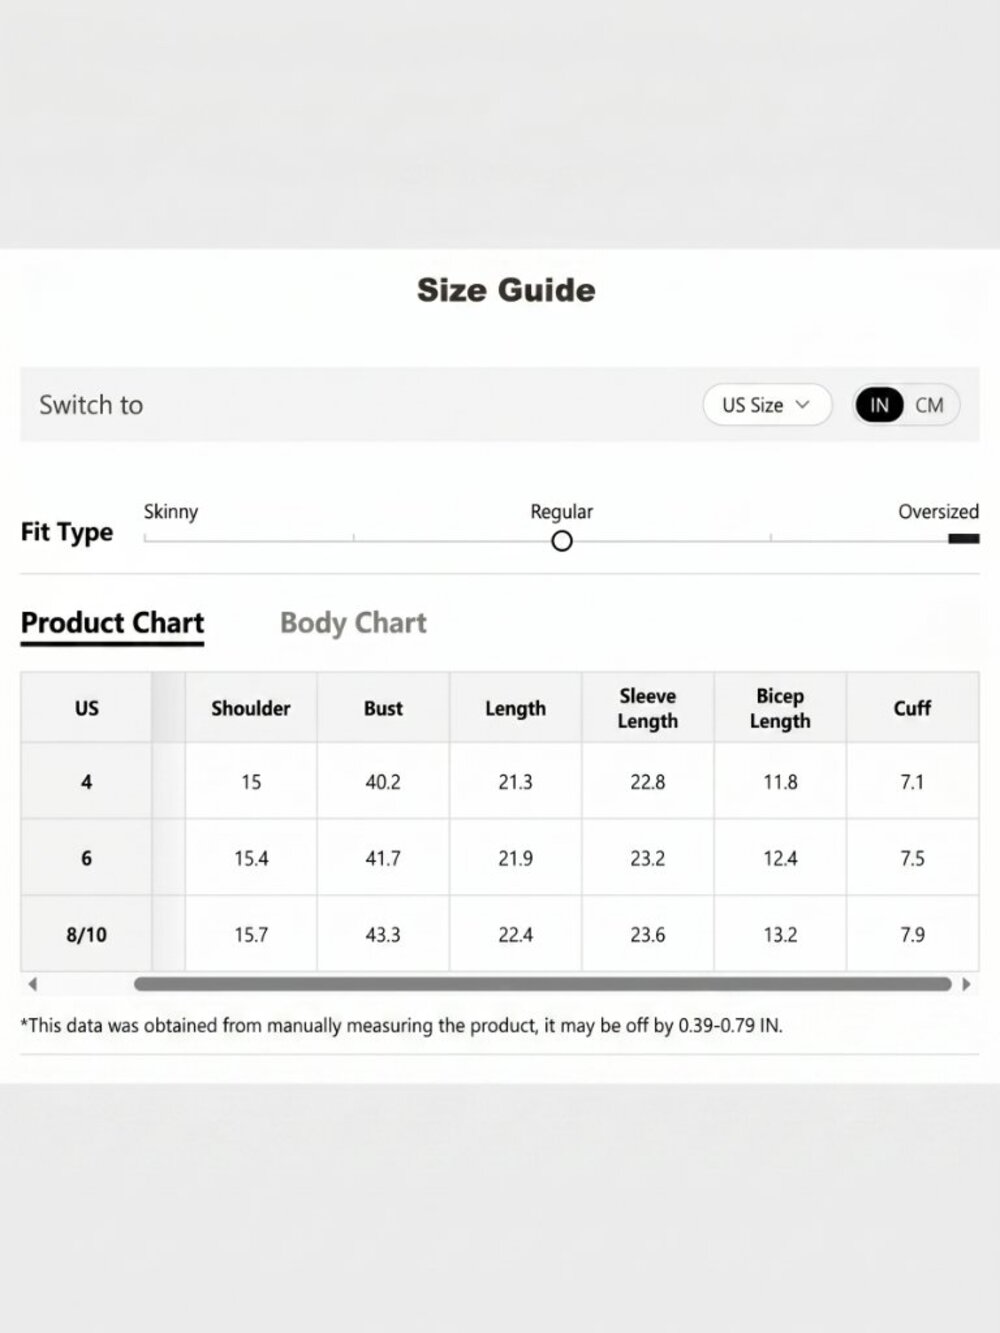Viewport: 1000px width, 1333px height.
Task: Click the Bicep Length column header
Action: (x=780, y=708)
